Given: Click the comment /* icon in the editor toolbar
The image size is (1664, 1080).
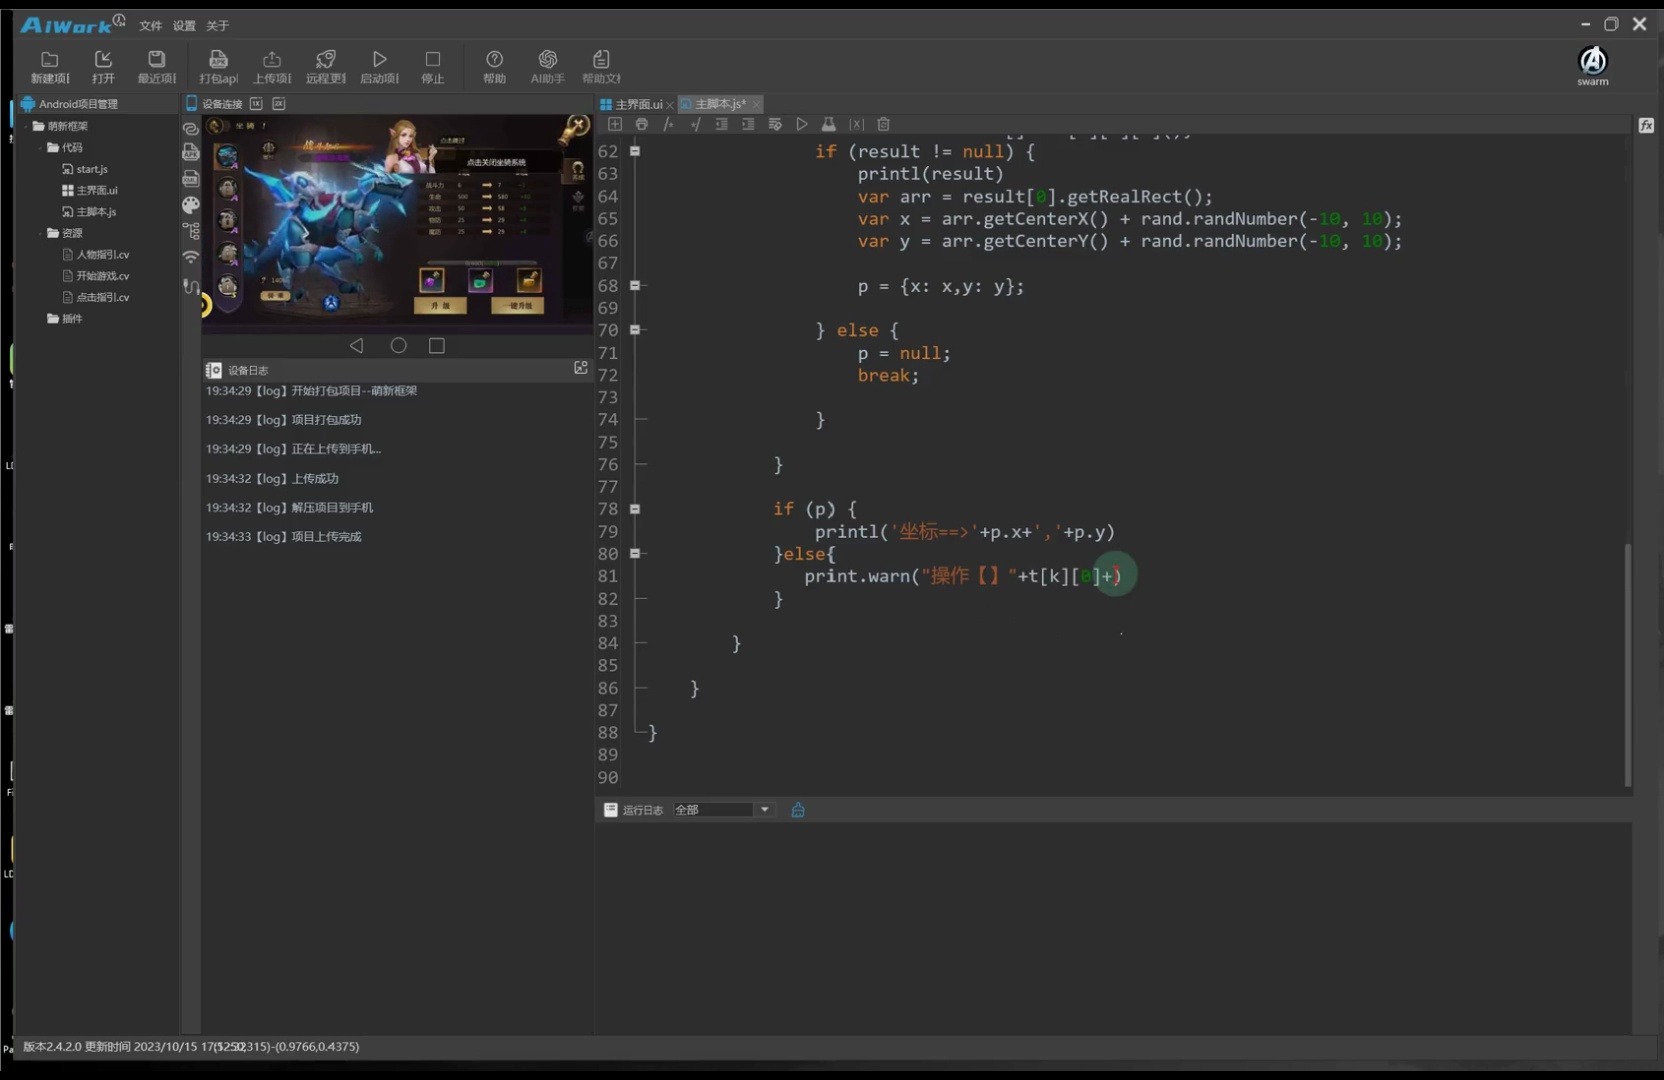Looking at the screenshot, I should click(x=668, y=124).
